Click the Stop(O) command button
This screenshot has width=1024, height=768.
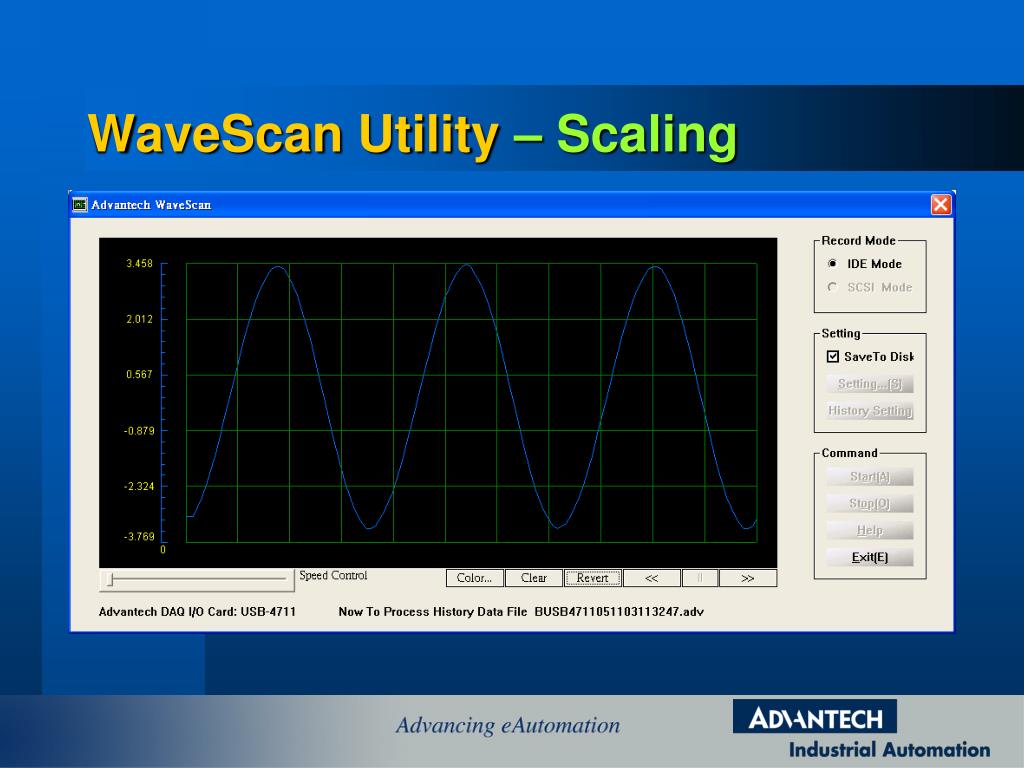(870, 504)
